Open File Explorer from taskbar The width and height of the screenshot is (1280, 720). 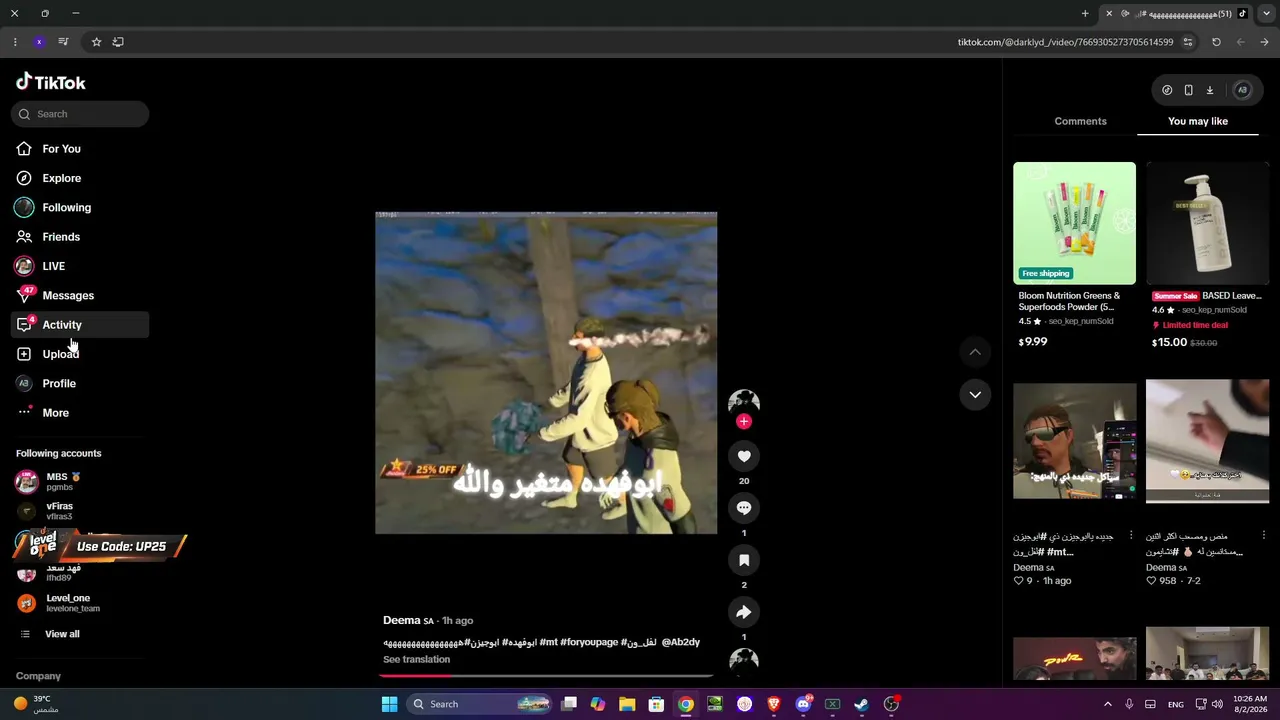pos(627,704)
